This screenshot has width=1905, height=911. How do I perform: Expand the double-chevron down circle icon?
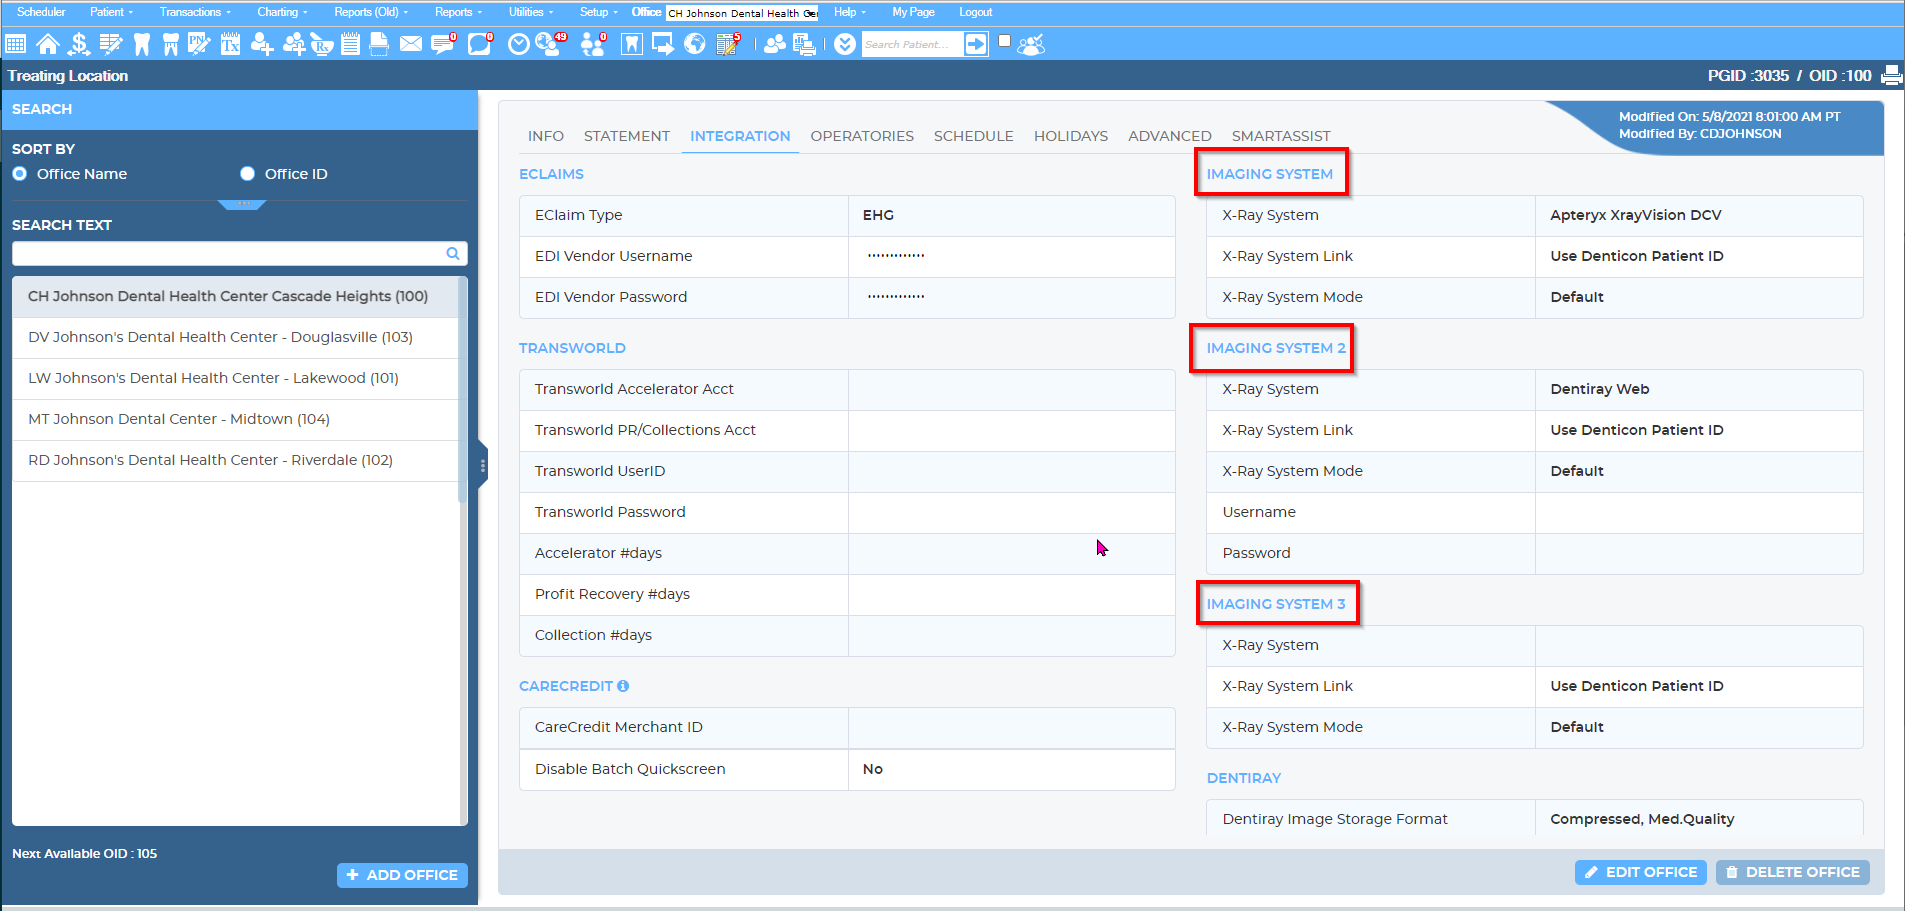pos(845,44)
